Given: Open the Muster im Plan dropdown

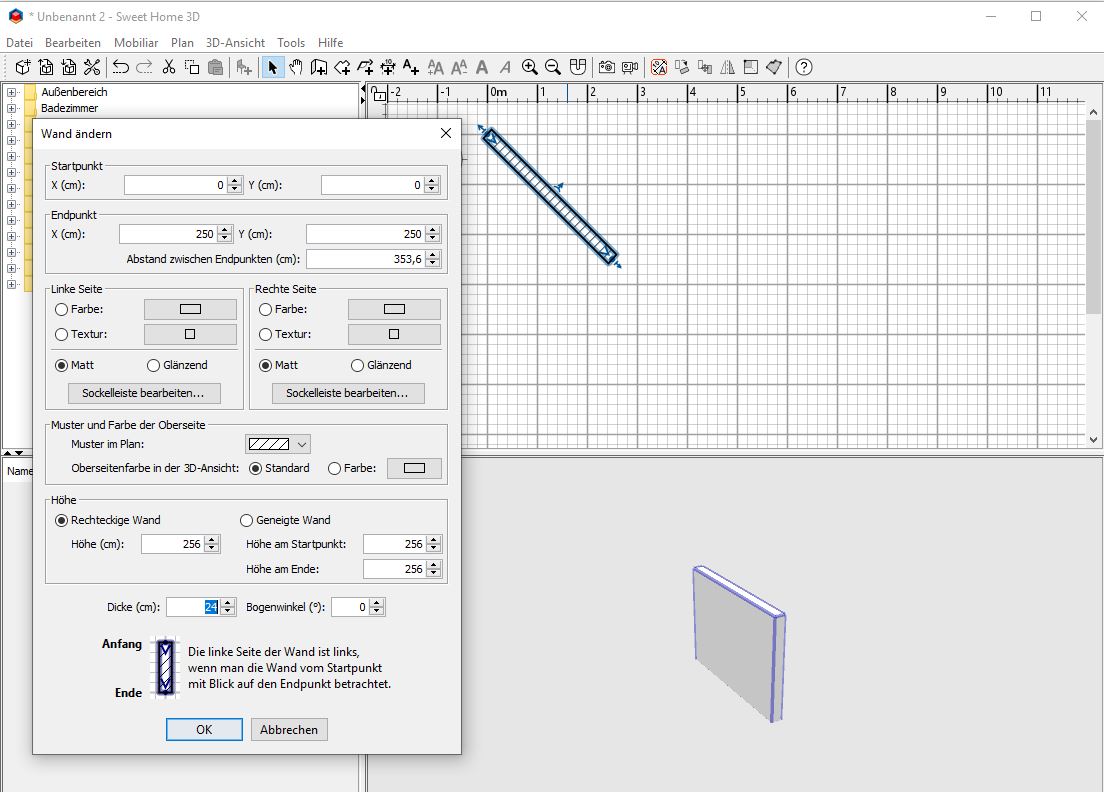Looking at the screenshot, I should click(x=277, y=444).
